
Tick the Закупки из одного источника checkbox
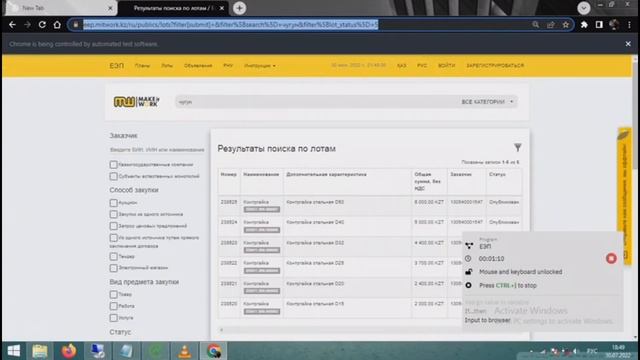coord(113,214)
